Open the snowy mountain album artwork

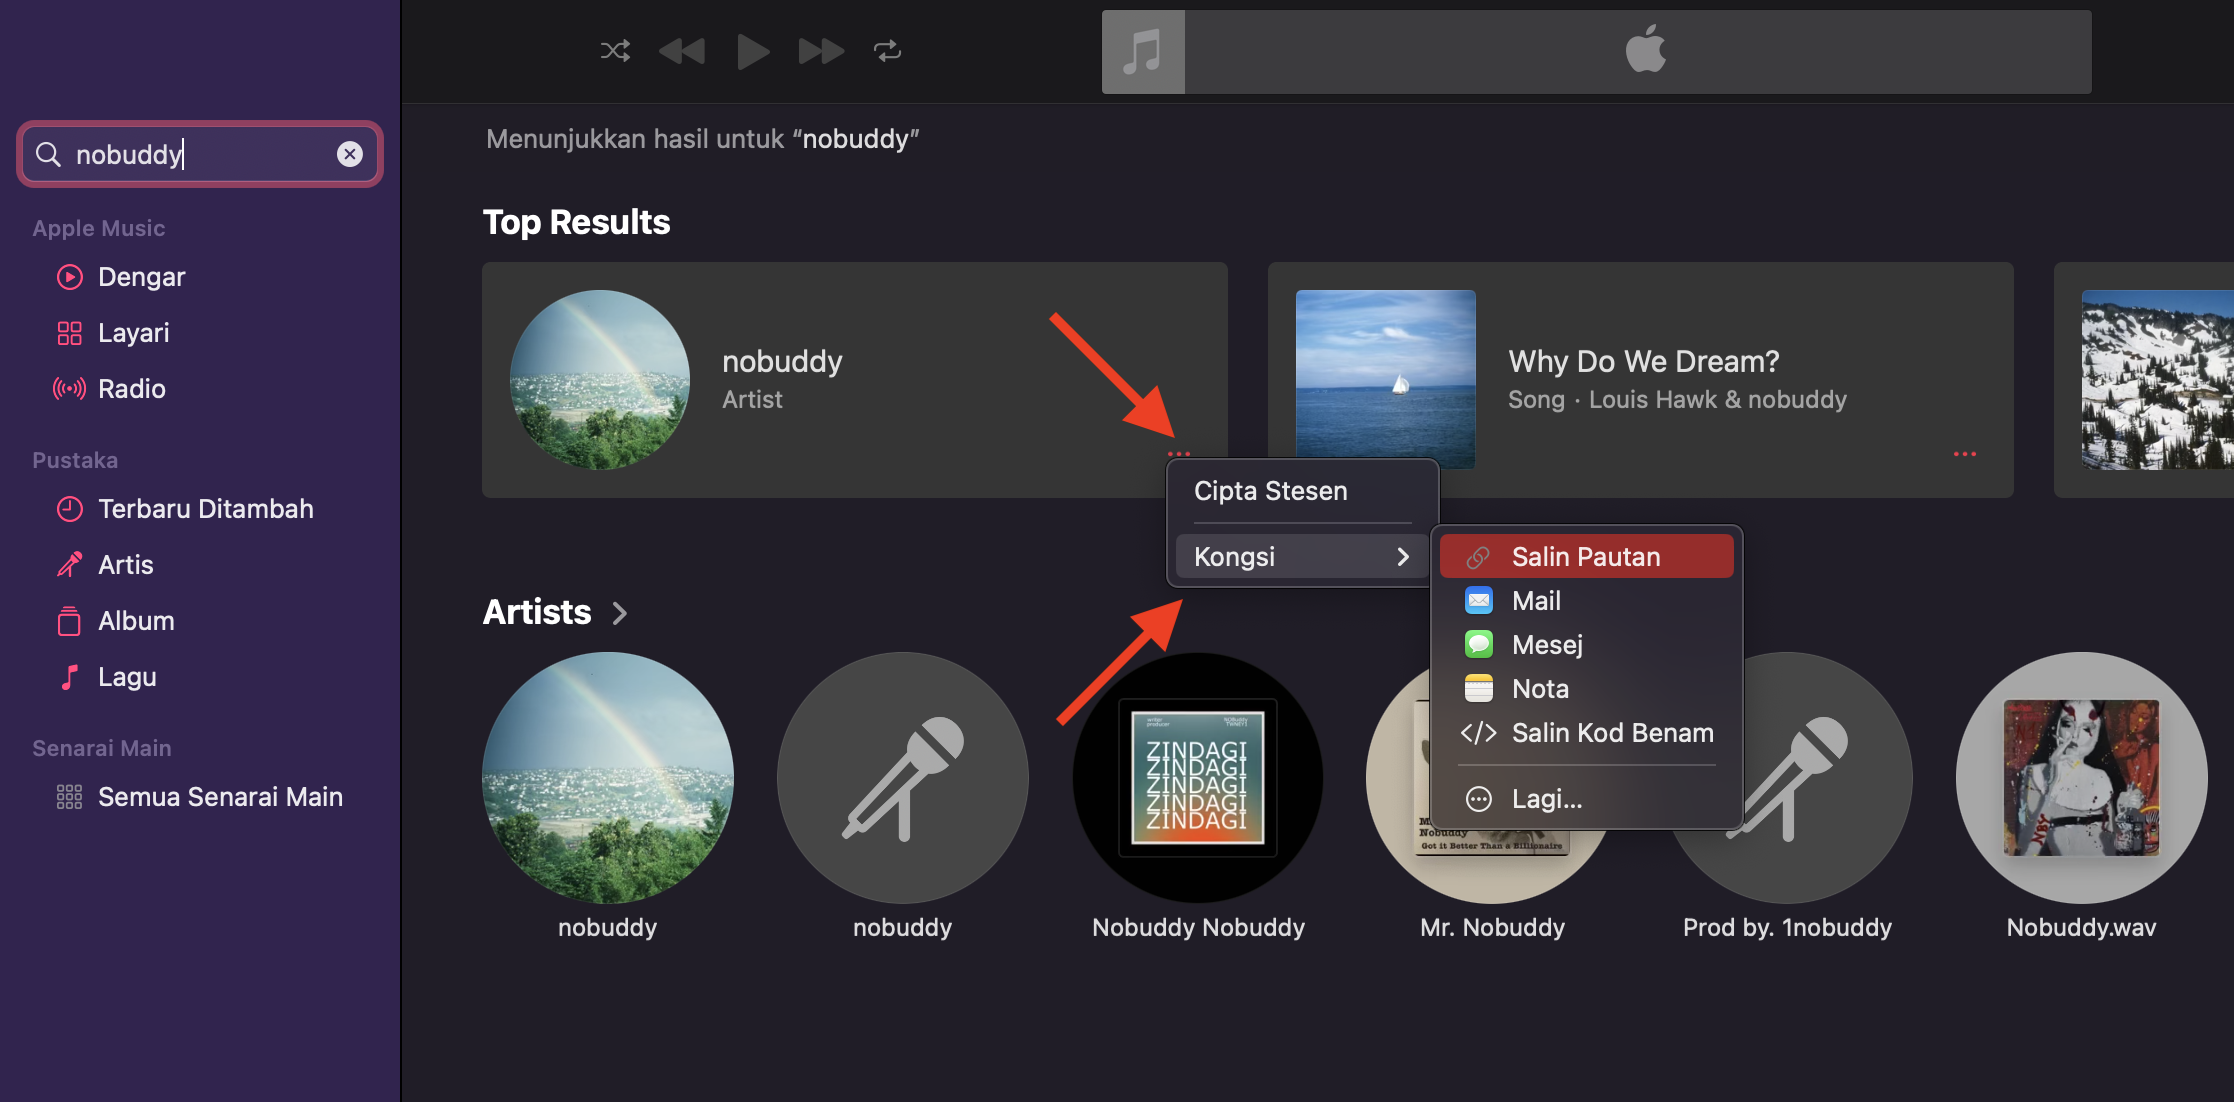click(x=2157, y=380)
